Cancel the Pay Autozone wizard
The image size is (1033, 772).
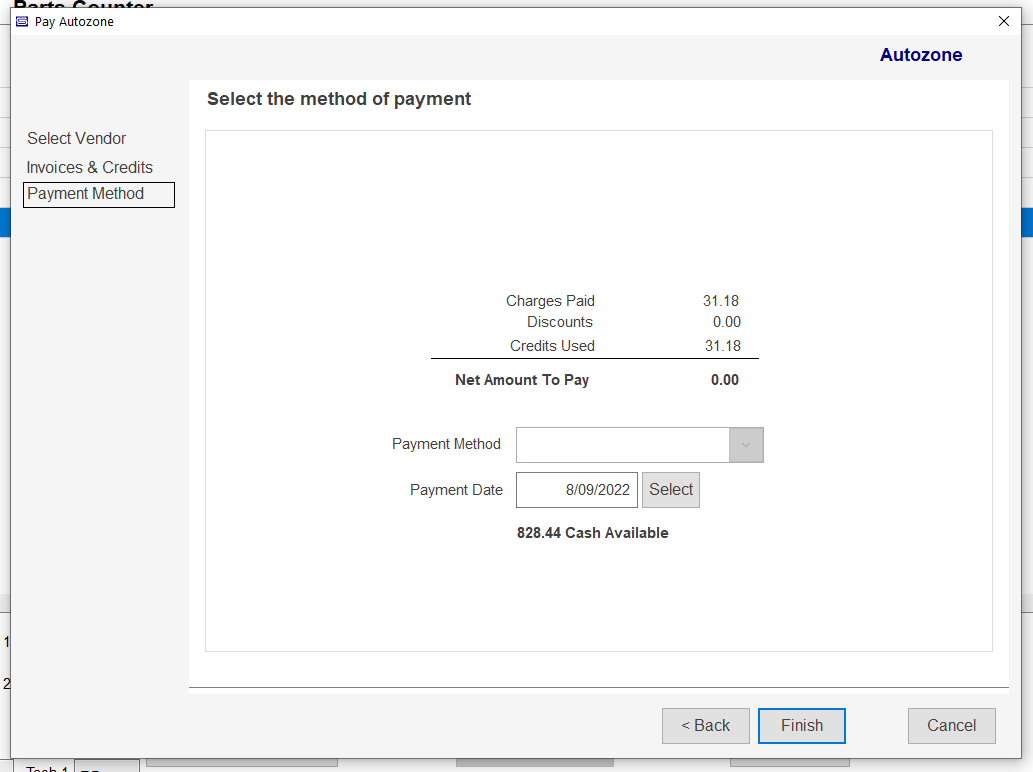pos(951,725)
